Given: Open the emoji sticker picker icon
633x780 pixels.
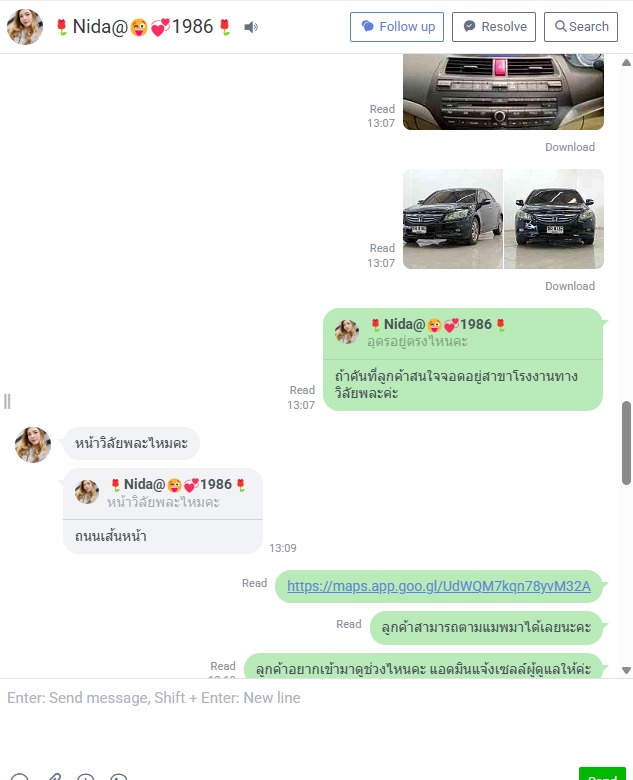Looking at the screenshot, I should [x=20, y=777].
